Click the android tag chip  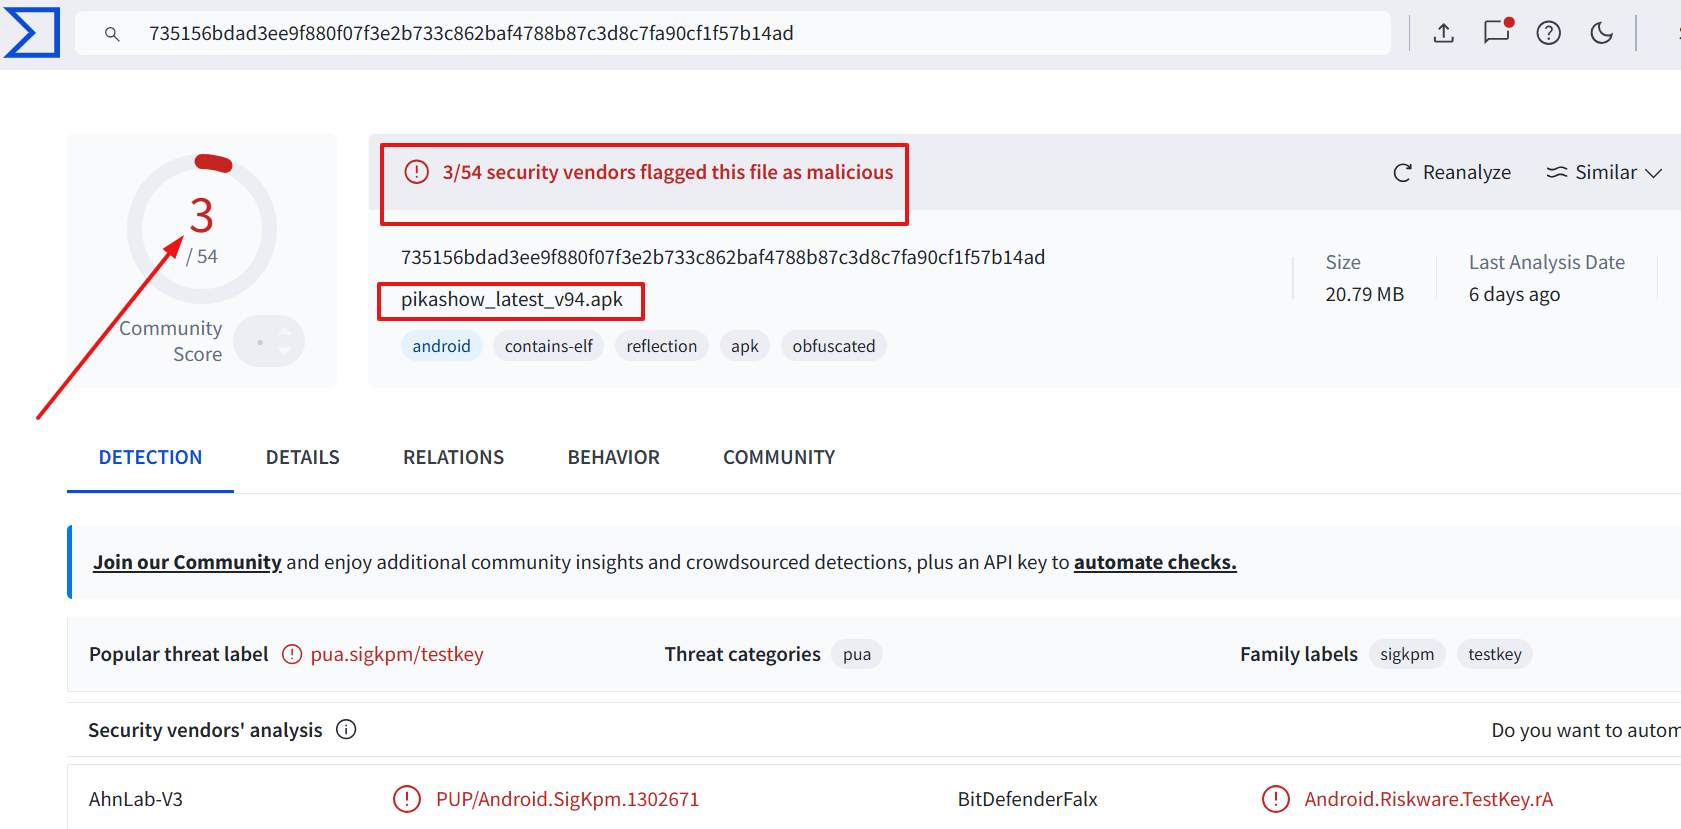(x=441, y=346)
